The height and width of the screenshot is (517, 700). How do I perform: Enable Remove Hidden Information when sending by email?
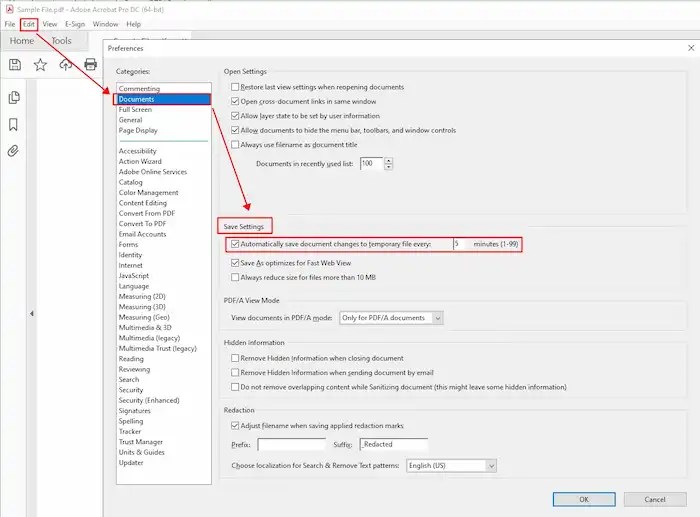click(235, 372)
